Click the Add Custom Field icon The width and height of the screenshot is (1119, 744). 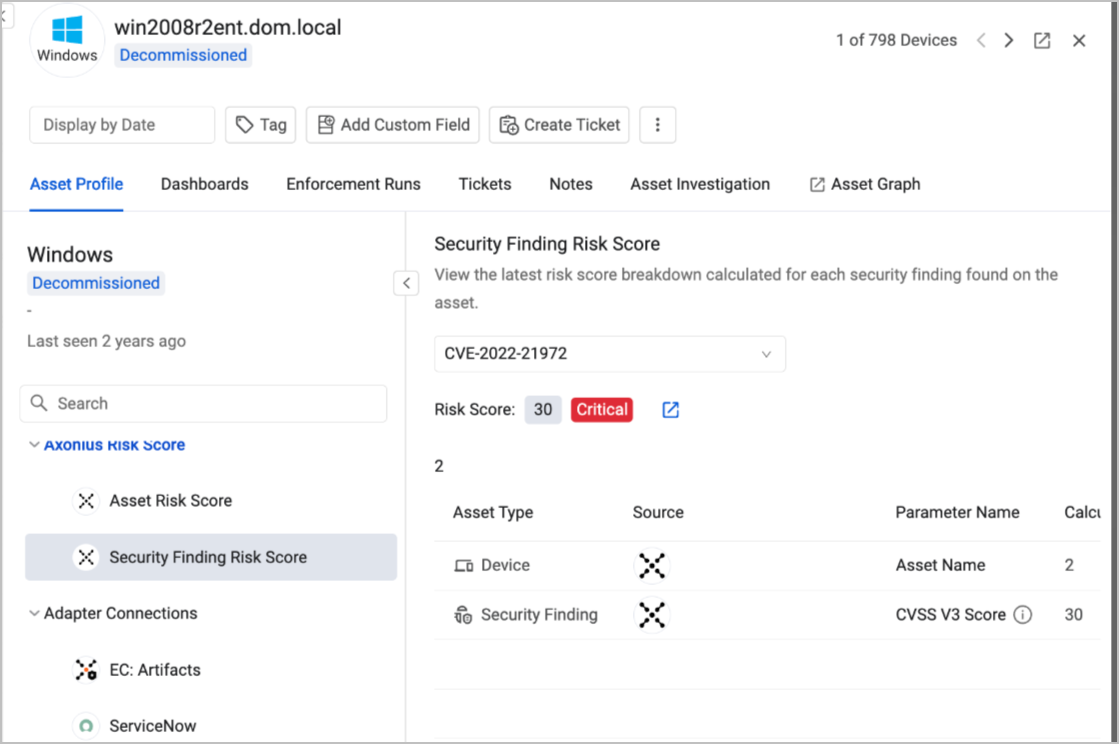tap(325, 125)
